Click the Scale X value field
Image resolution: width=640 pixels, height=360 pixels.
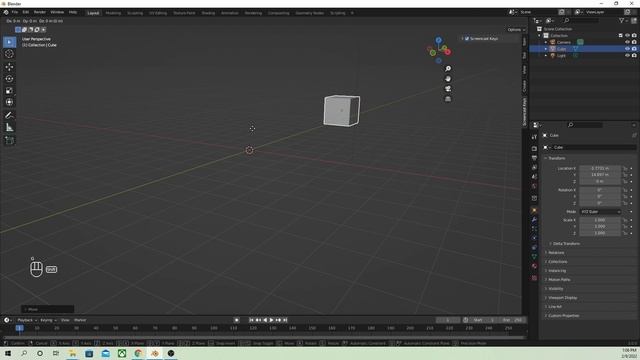(600, 220)
